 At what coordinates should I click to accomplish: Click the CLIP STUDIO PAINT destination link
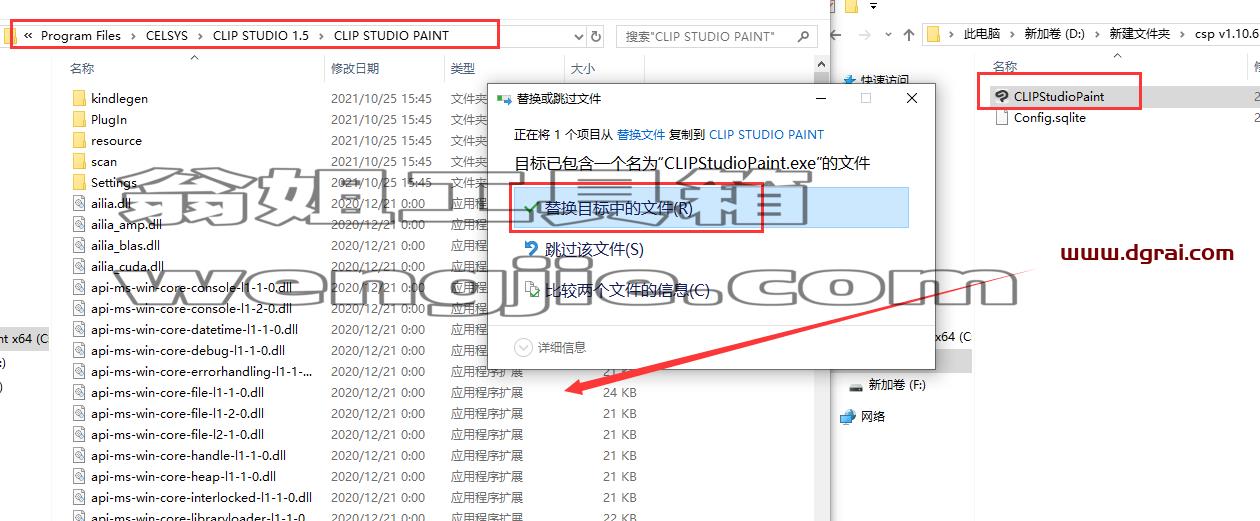coord(767,134)
